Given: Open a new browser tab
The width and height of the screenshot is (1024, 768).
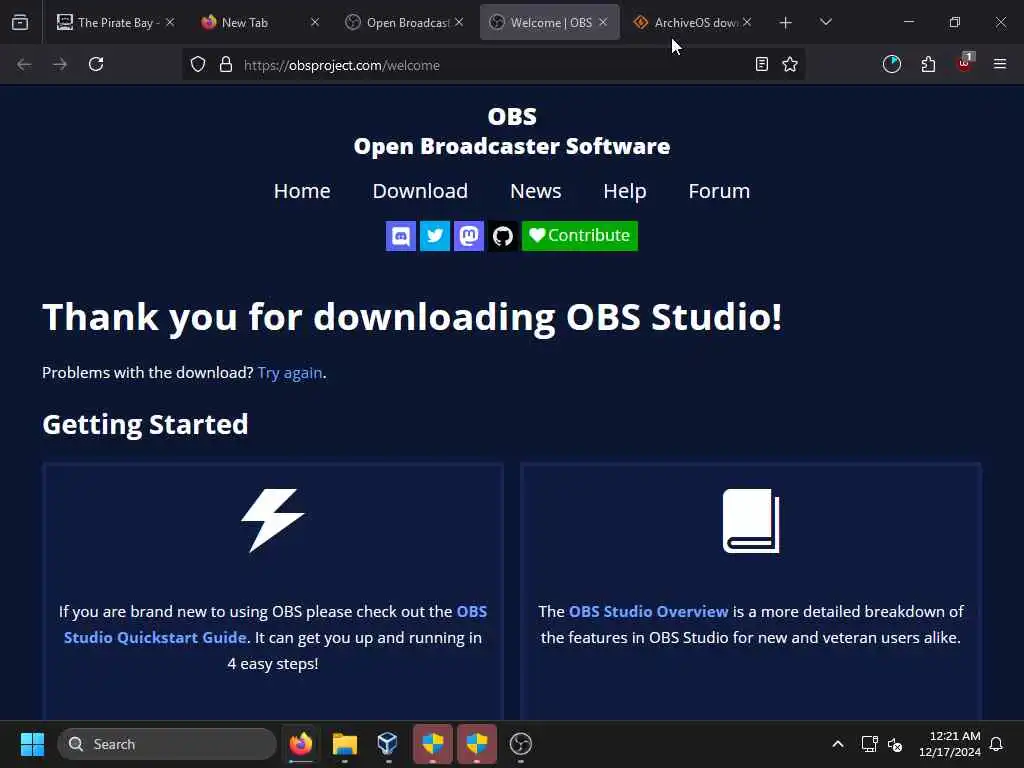Looking at the screenshot, I should (x=786, y=23).
